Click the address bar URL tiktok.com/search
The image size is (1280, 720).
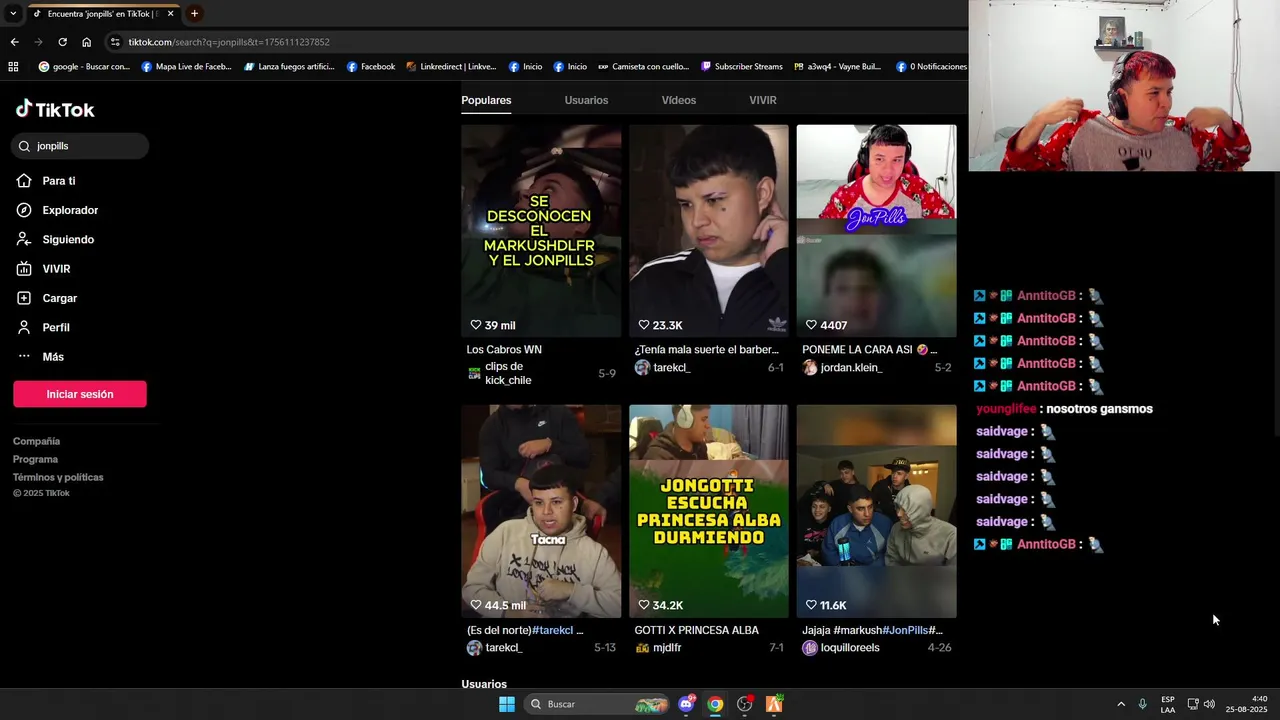point(229,42)
